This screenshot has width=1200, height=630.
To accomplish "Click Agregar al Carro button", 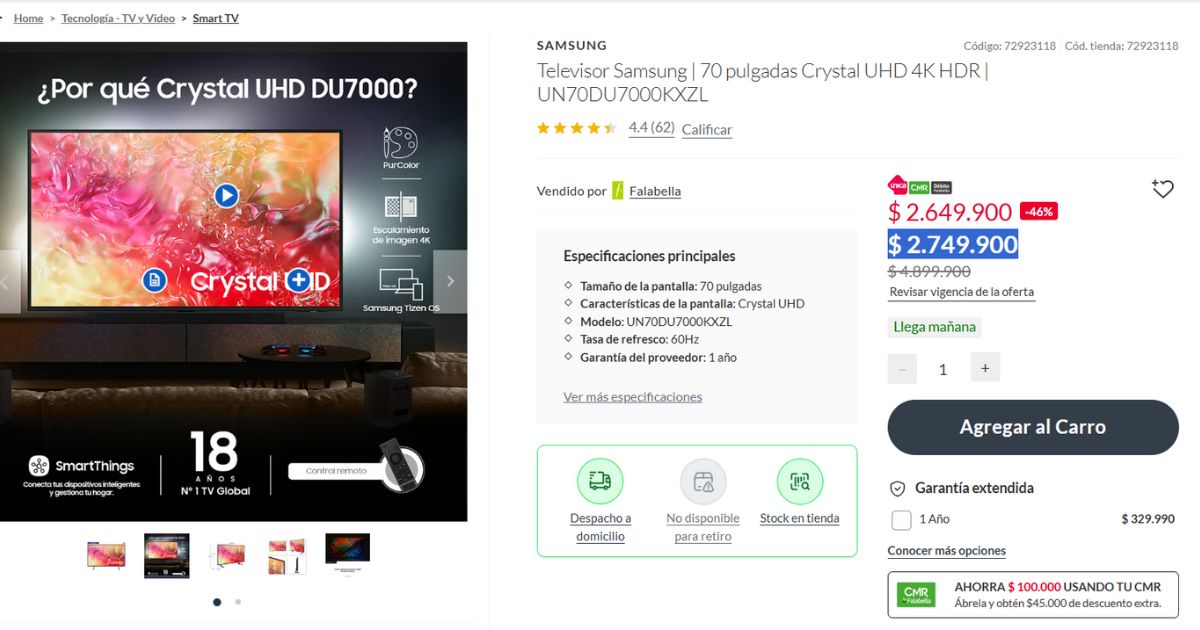I will (x=1033, y=427).
